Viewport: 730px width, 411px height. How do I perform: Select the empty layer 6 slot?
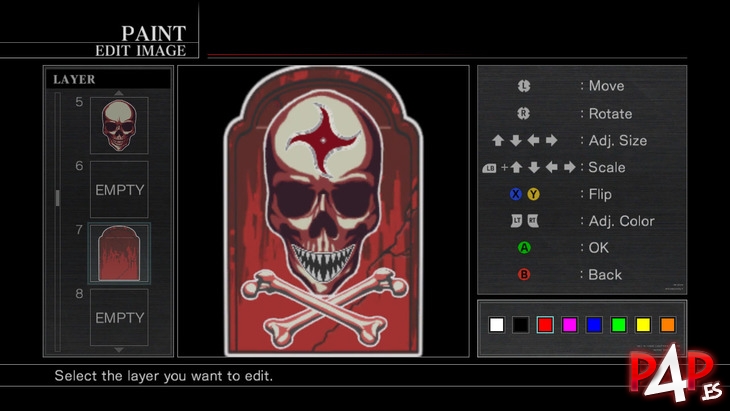click(x=119, y=189)
